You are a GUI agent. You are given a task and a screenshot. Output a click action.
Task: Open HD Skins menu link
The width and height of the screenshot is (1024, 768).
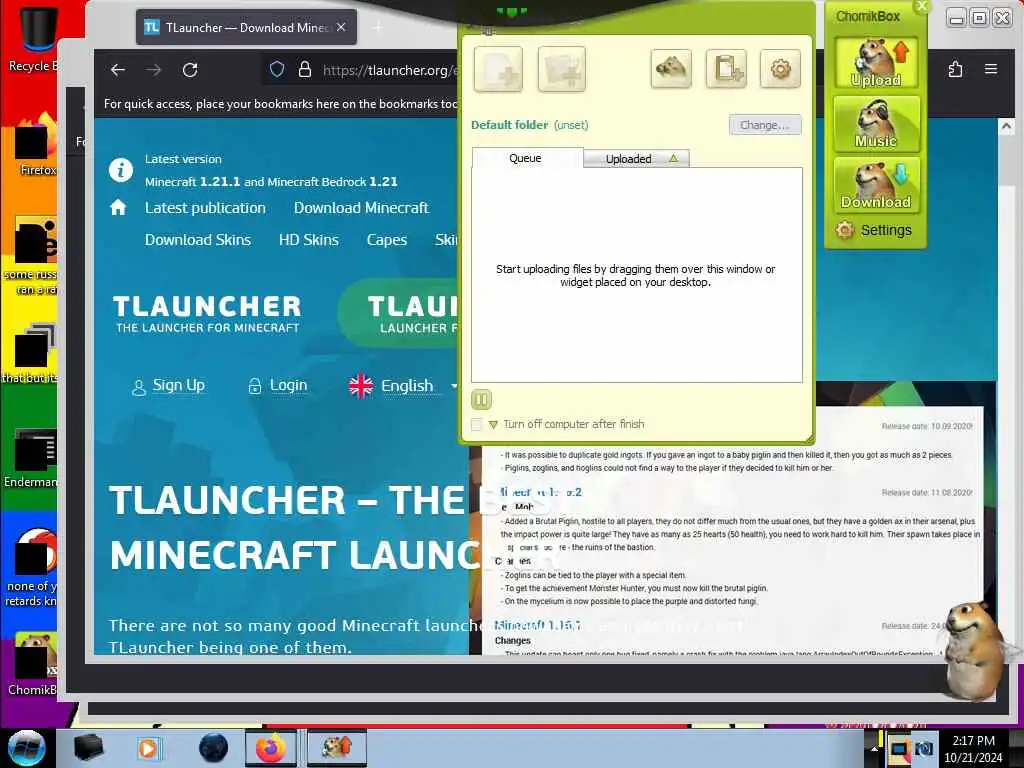(x=309, y=240)
